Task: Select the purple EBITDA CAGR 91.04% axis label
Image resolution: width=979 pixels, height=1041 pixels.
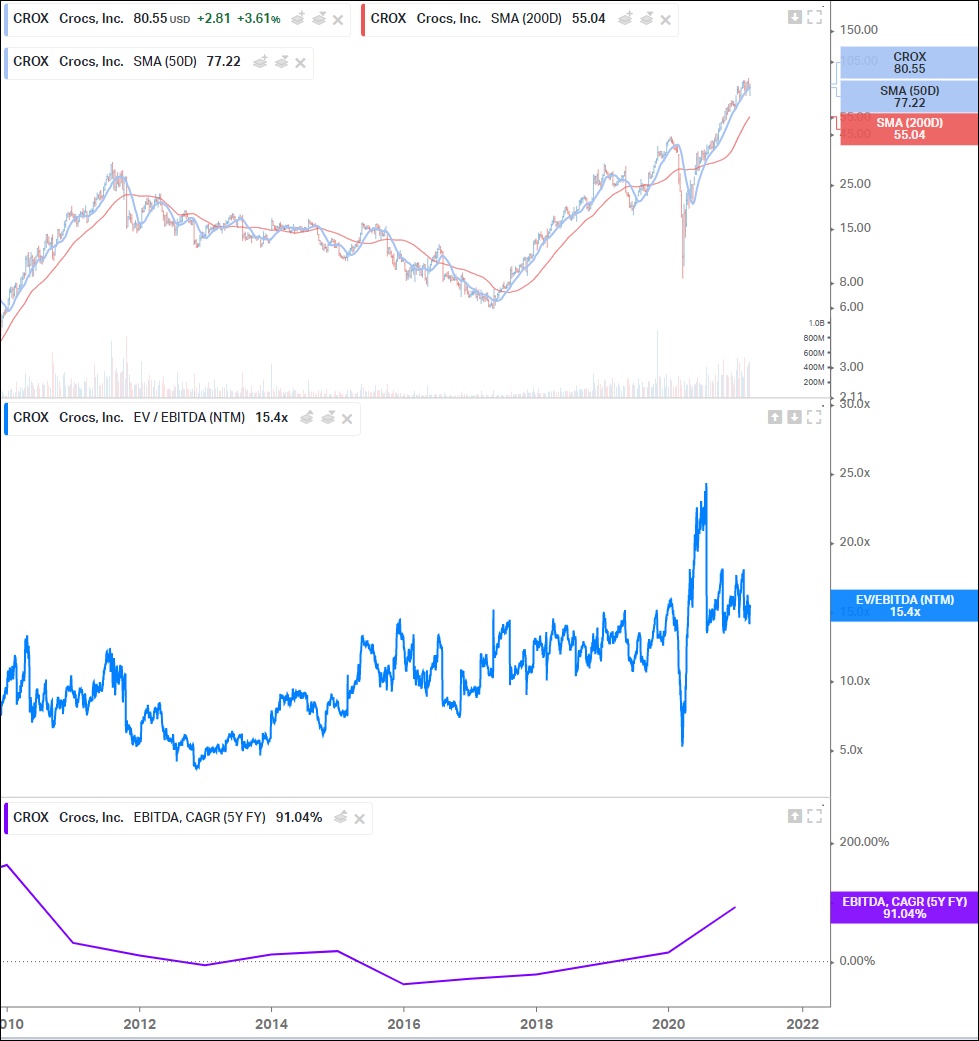Action: [904, 908]
